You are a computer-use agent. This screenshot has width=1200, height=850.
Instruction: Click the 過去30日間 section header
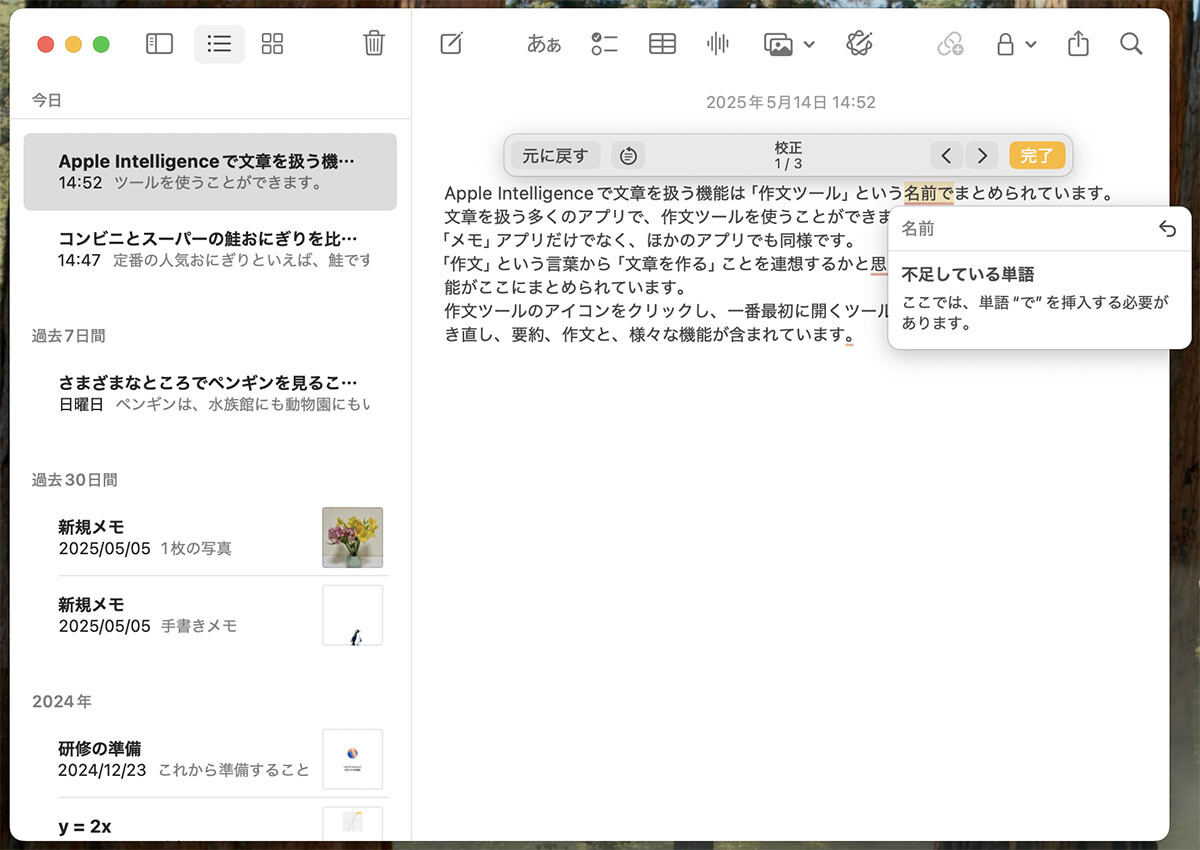pyautogui.click(x=74, y=480)
